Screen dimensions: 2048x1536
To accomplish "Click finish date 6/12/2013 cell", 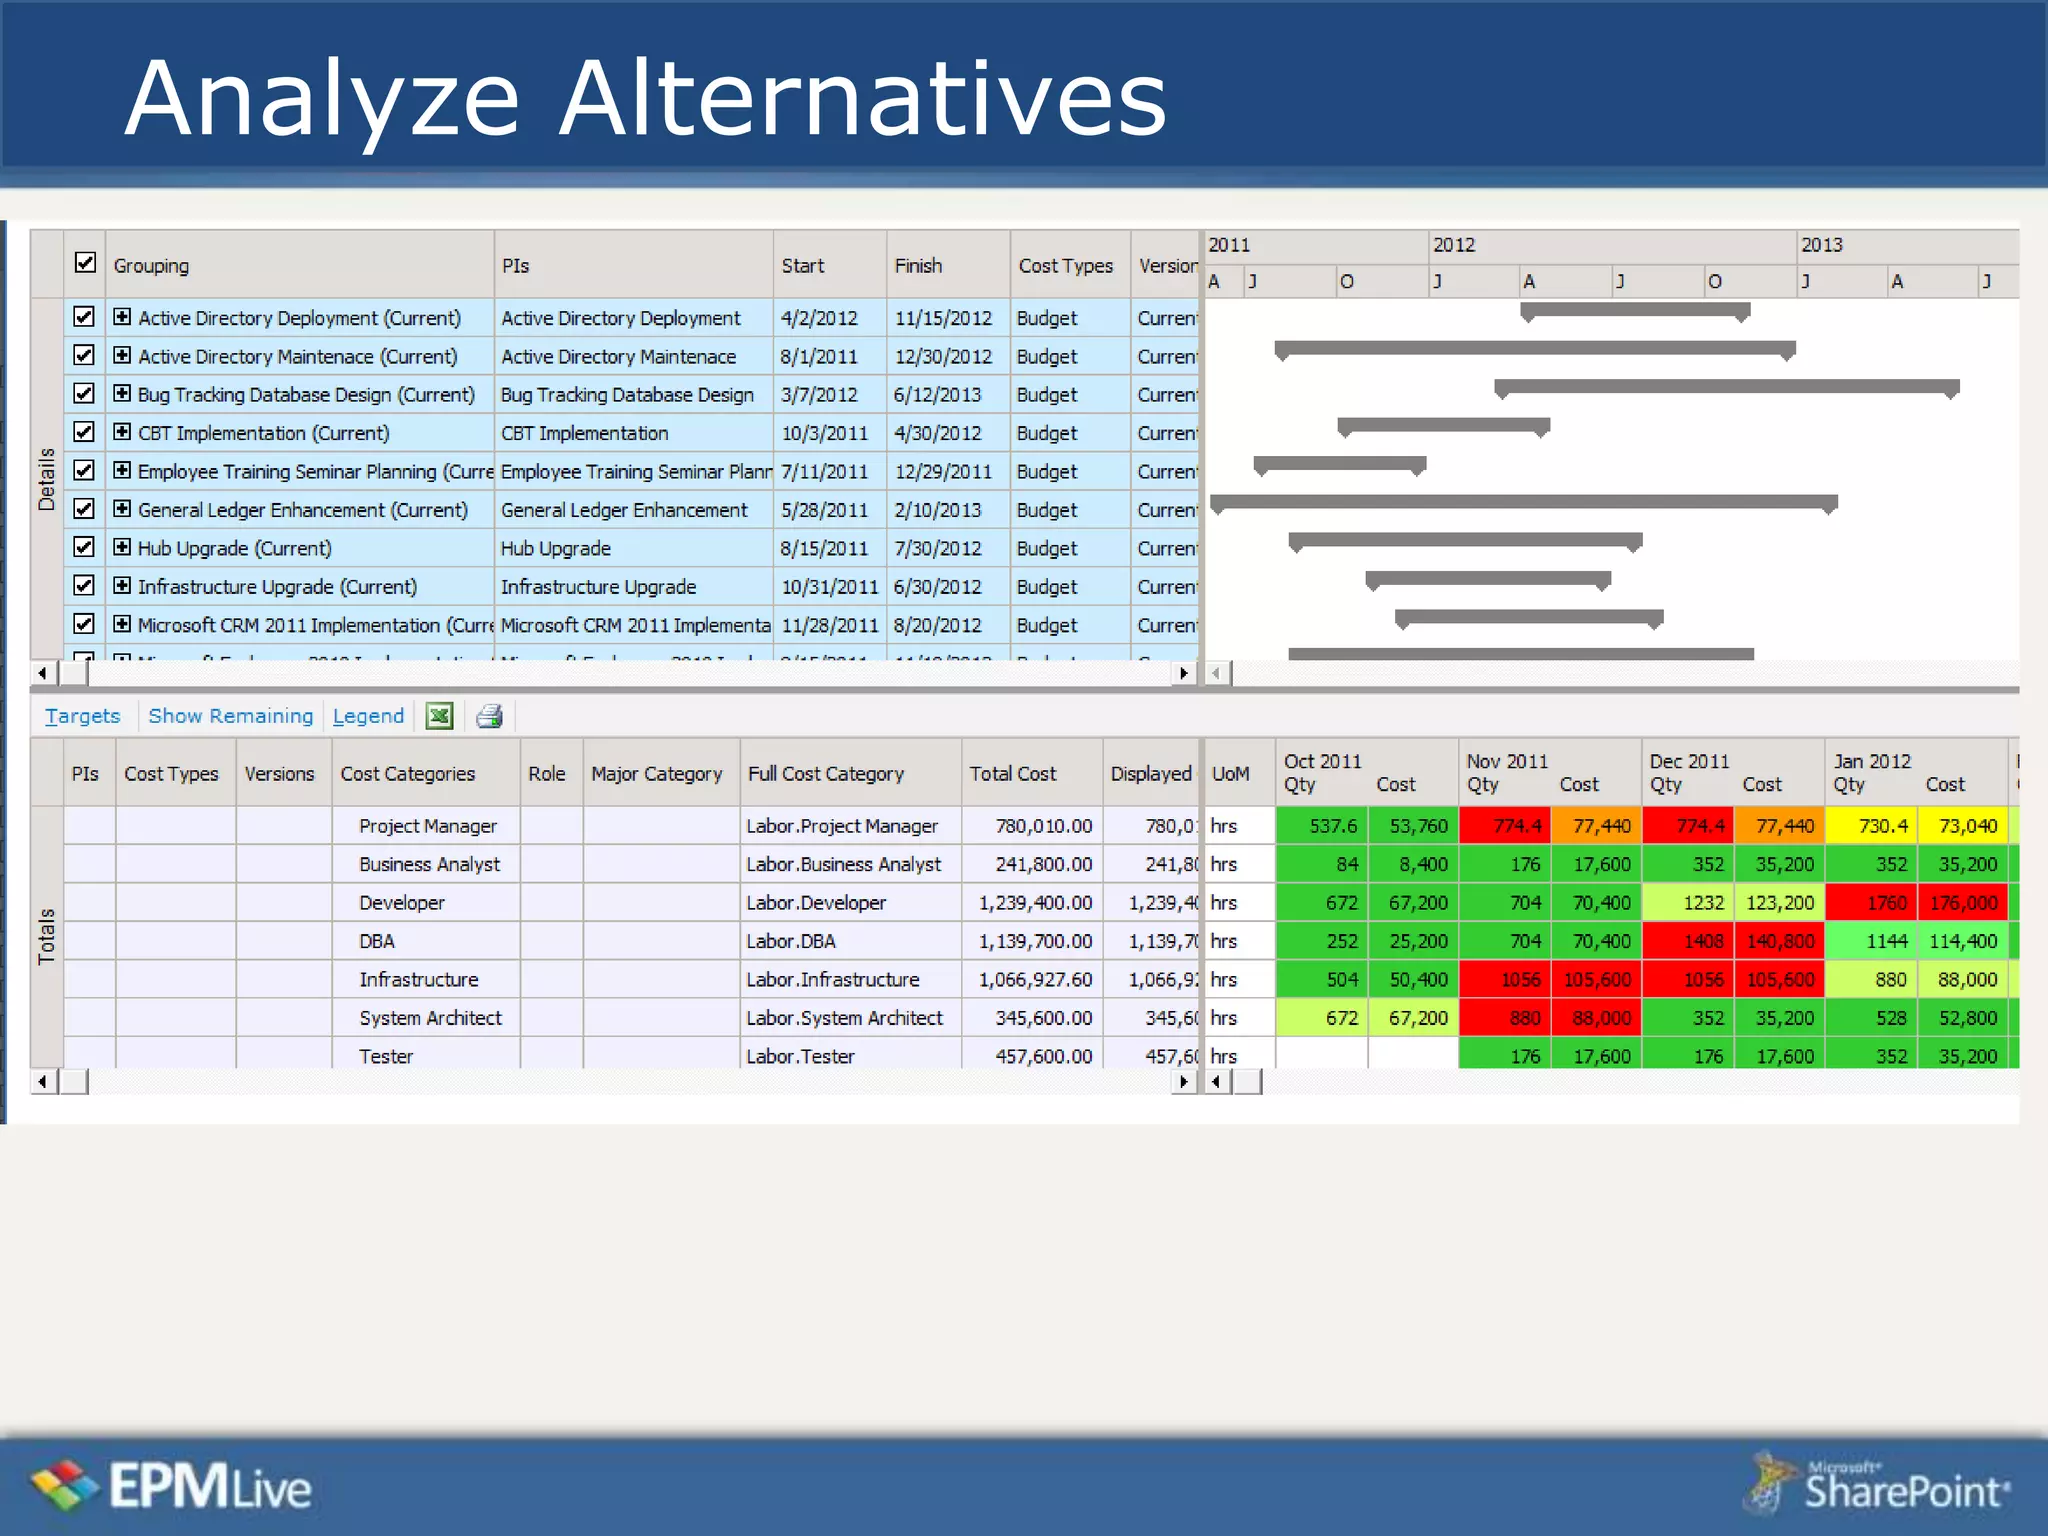I will click(948, 394).
